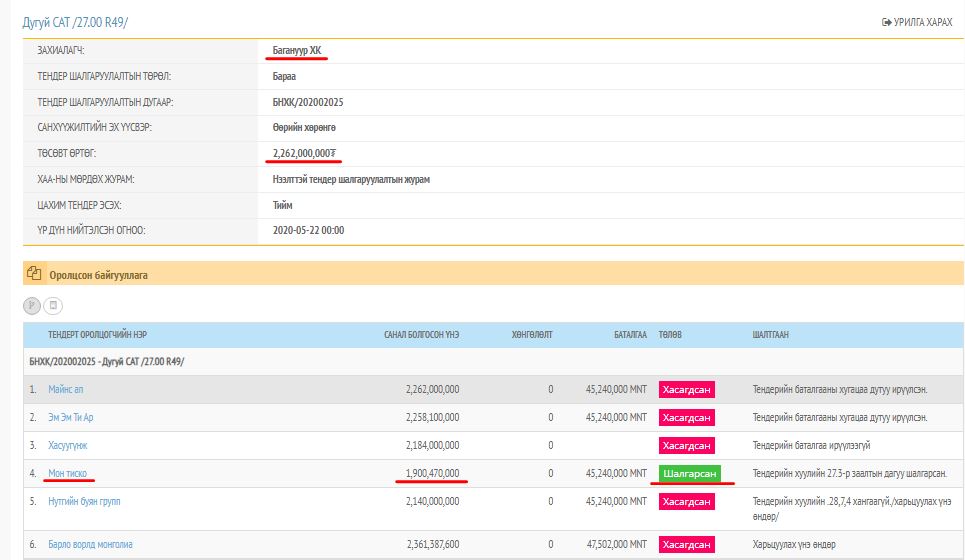Screen dimensions: 965x560
Task: Open bidder Майнс ап
Action: coord(68,389)
